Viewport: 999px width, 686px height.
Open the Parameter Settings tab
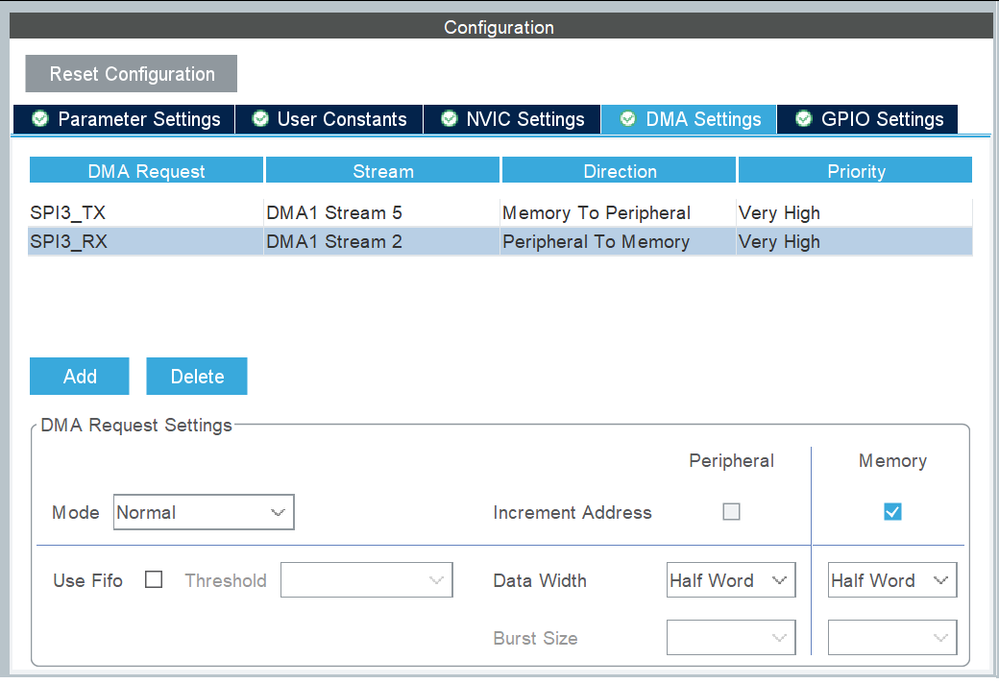124,119
